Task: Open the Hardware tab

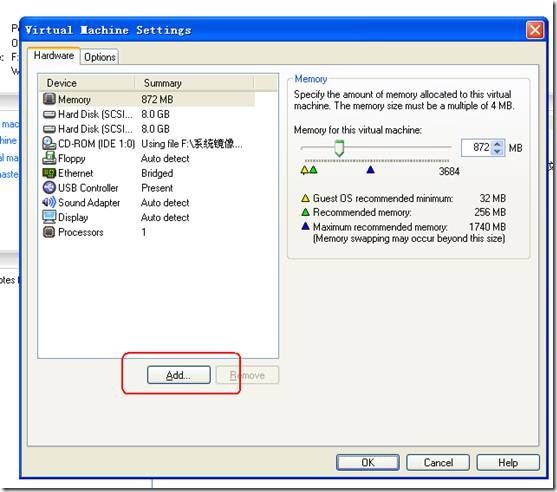Action: [x=54, y=56]
